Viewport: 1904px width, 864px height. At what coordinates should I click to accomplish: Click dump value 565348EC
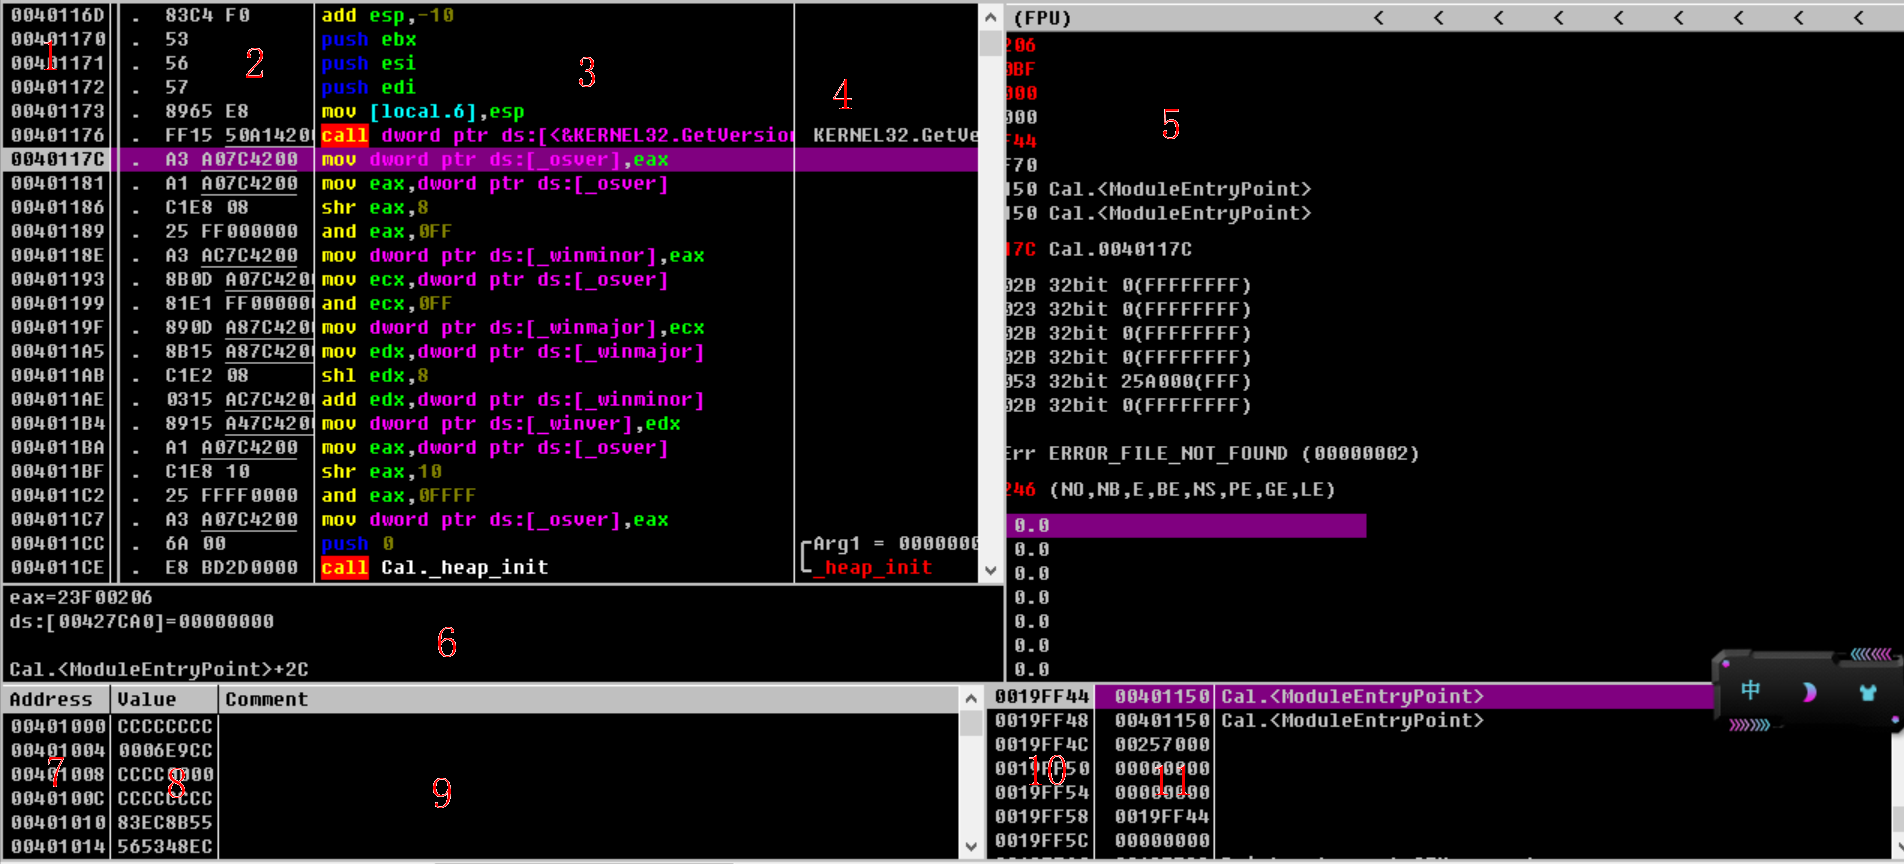pos(165,846)
